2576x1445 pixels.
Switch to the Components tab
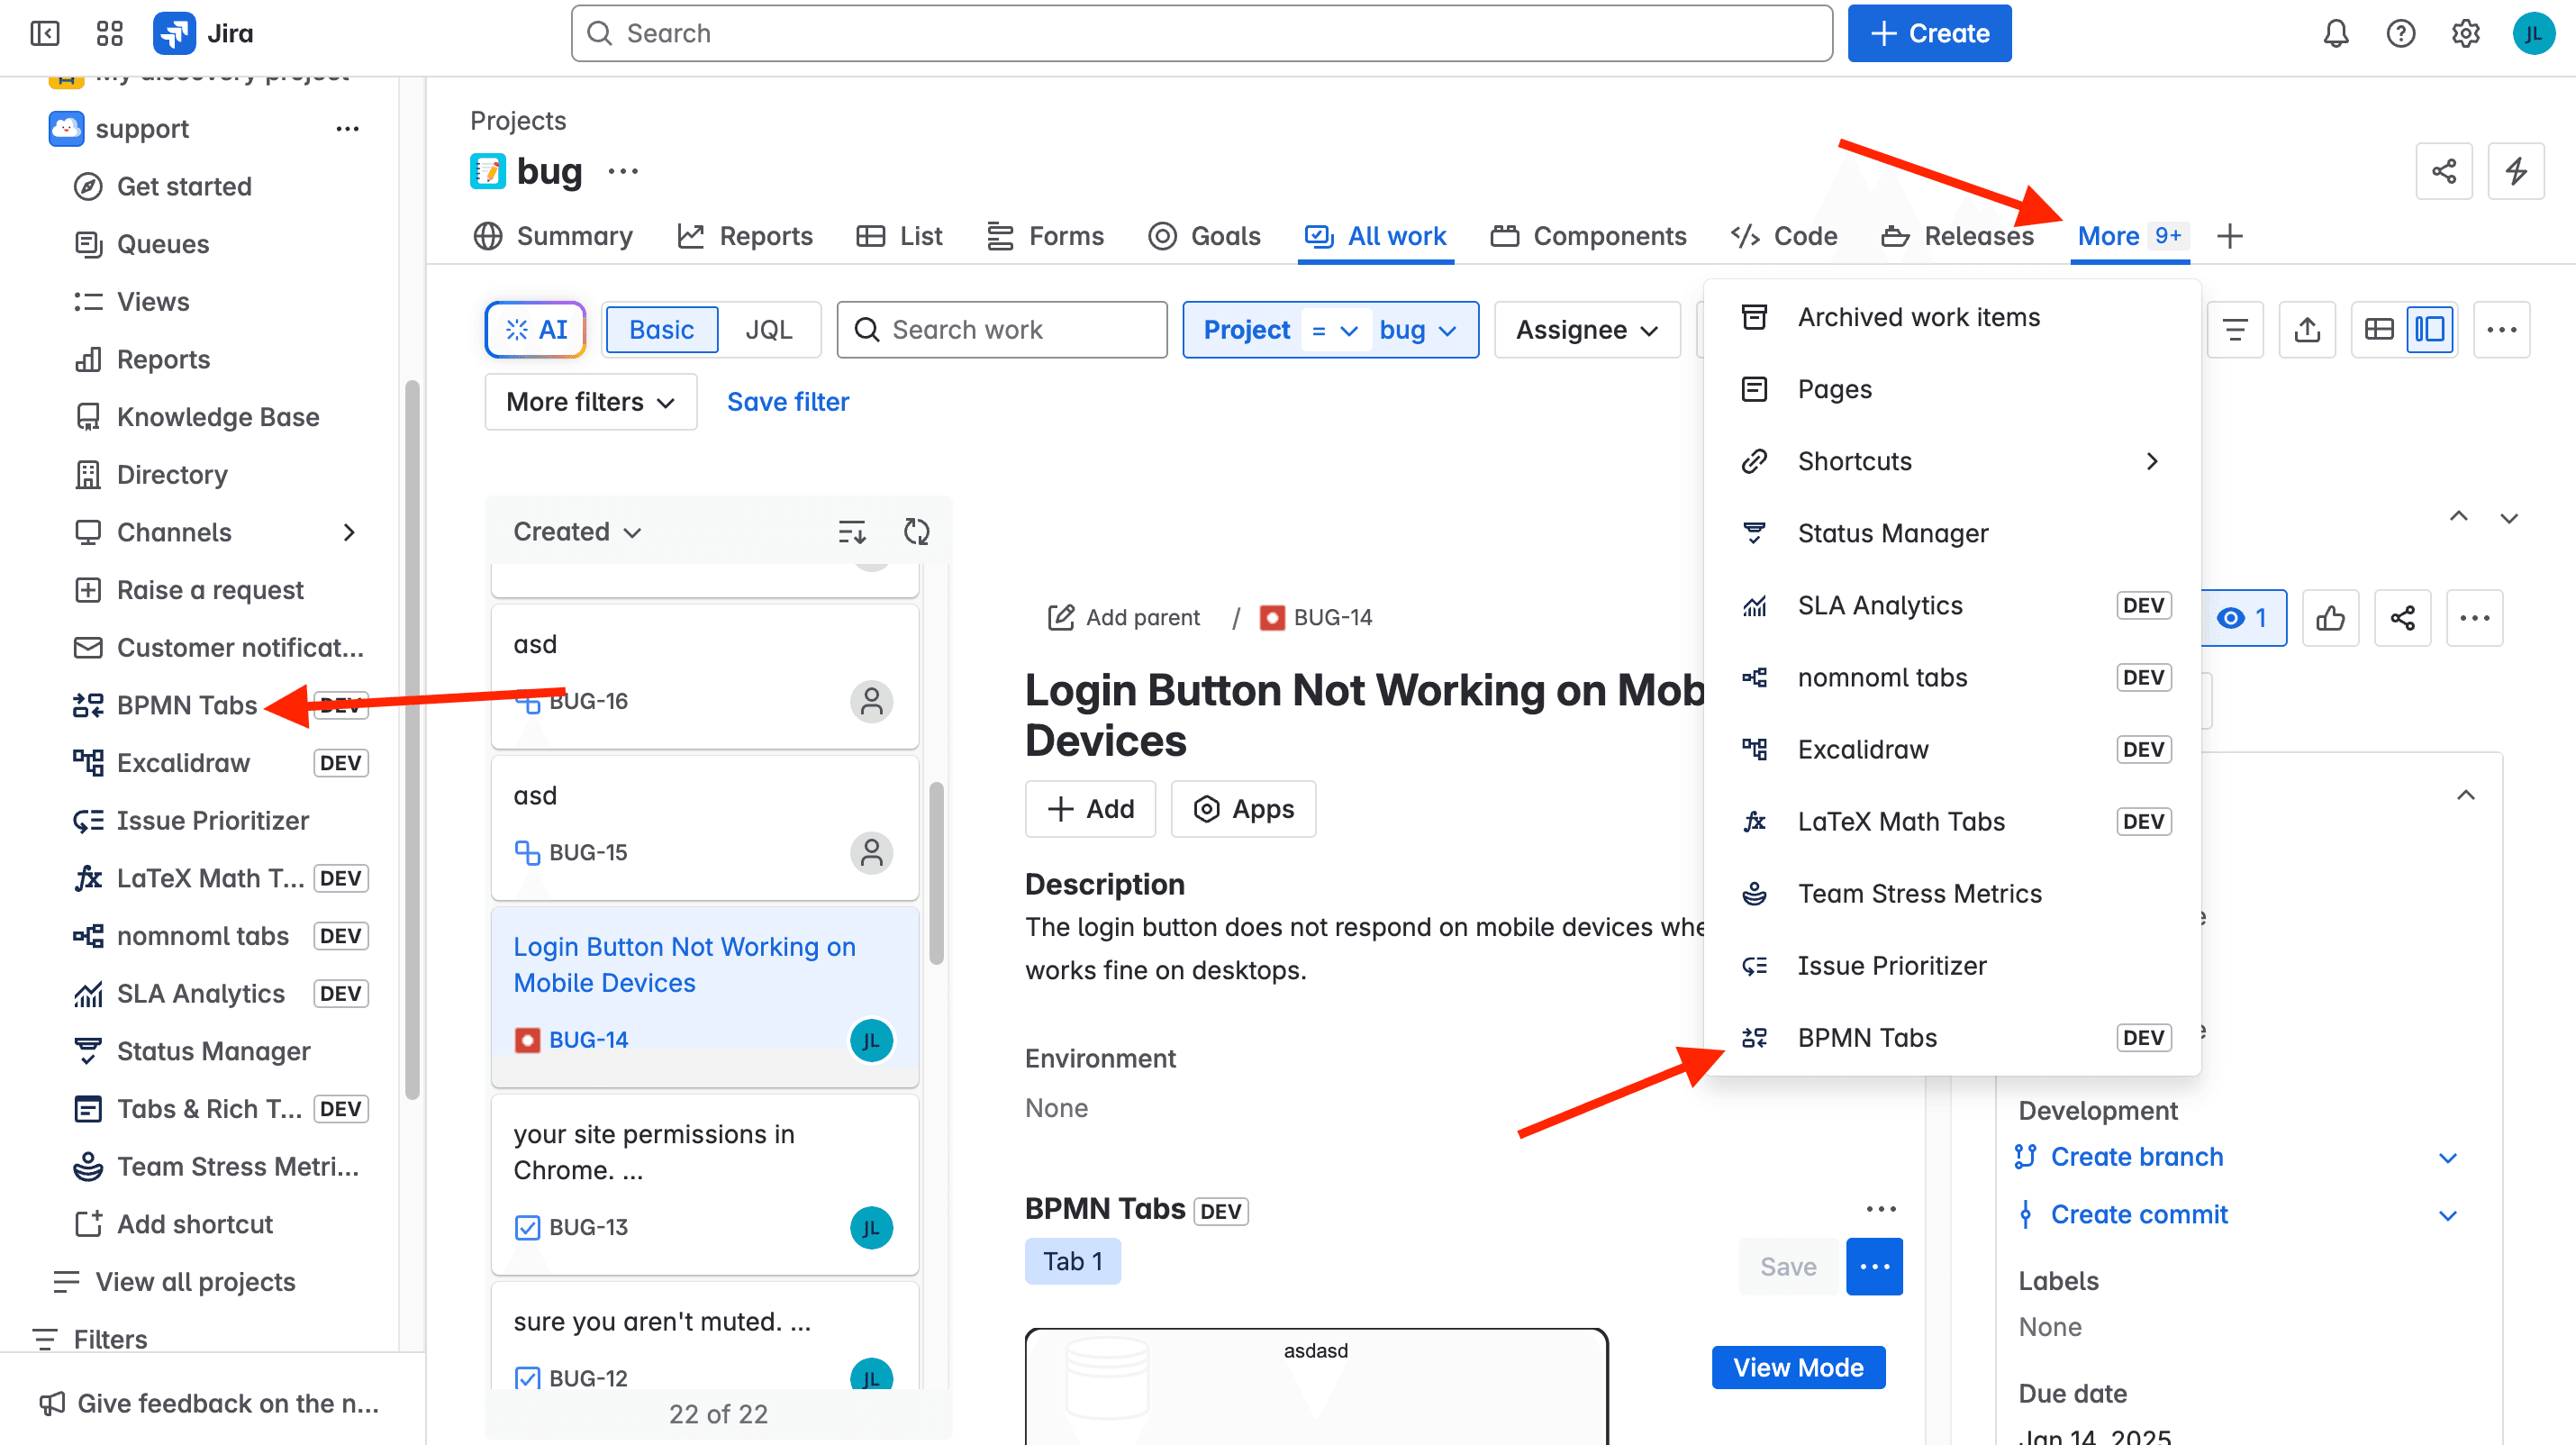tap(1588, 236)
